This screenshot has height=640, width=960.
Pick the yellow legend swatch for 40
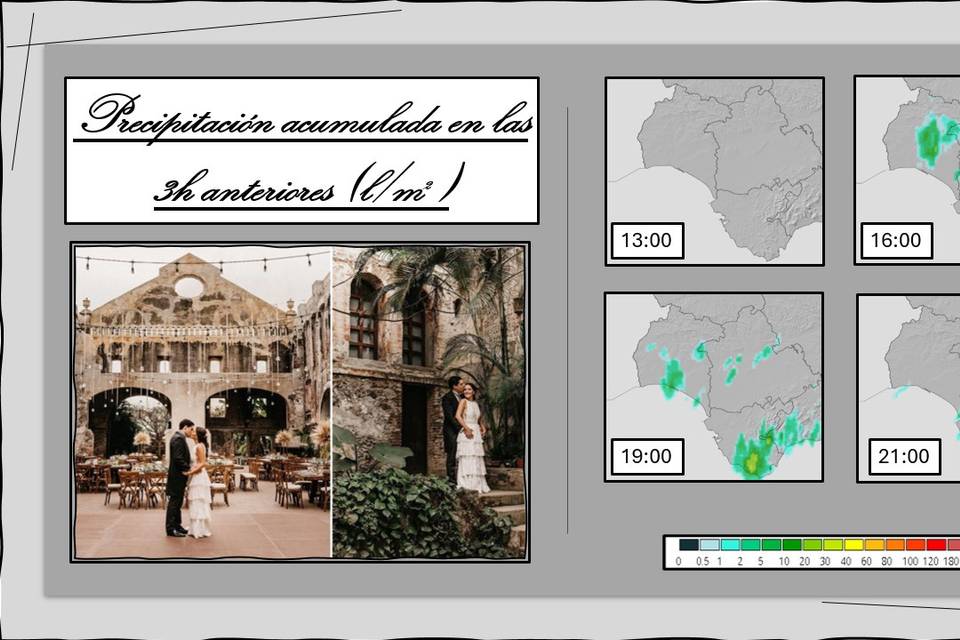click(x=853, y=544)
